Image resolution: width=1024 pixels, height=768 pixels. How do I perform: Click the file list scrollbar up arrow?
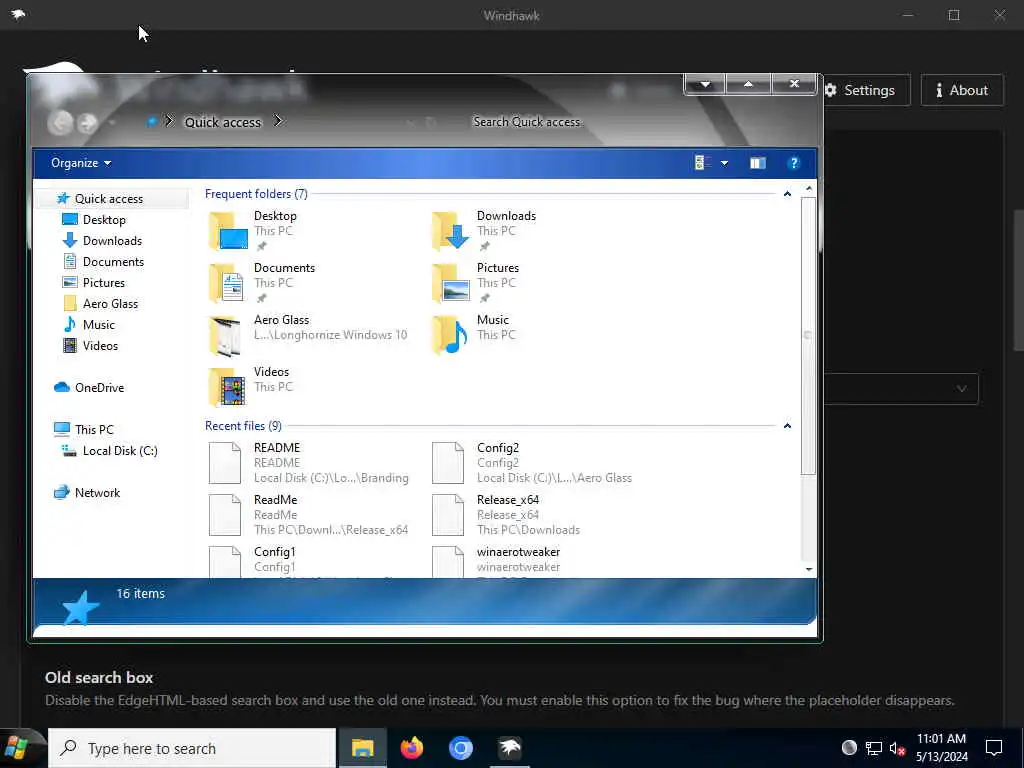[x=808, y=188]
